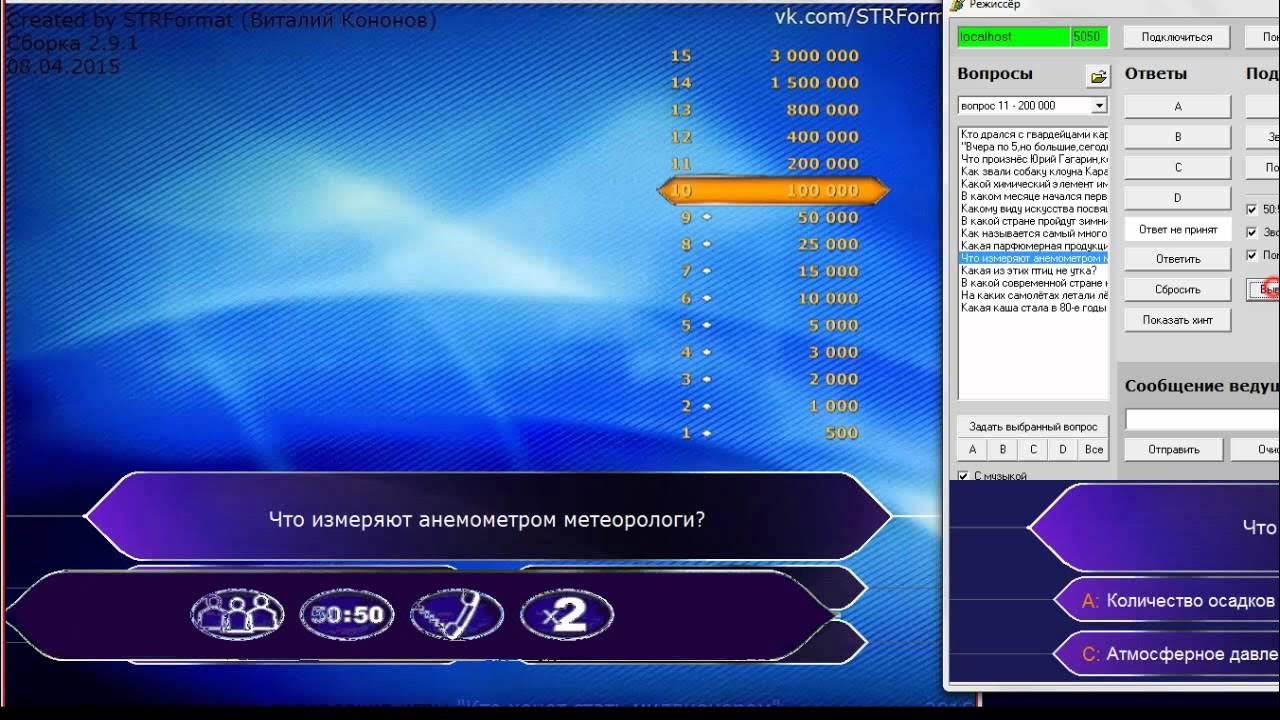Uncheck the "С музыкой" checkbox

click(x=964, y=476)
